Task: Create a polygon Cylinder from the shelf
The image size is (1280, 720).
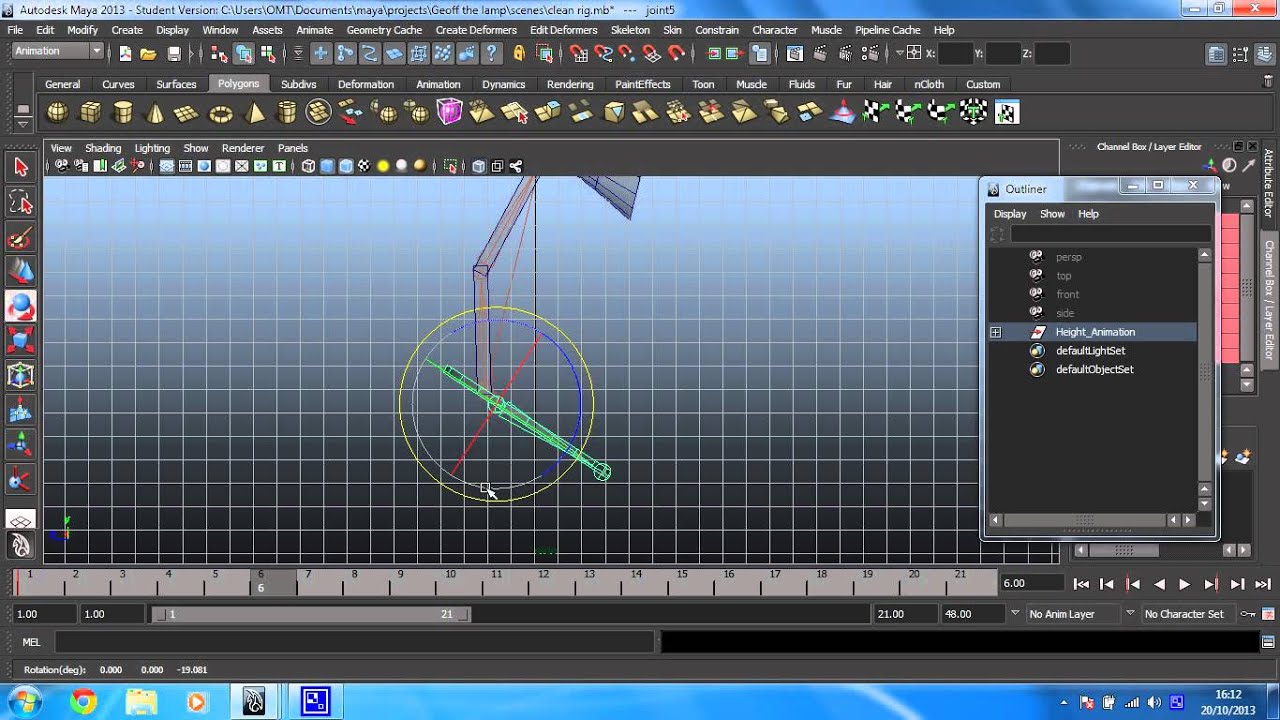Action: click(123, 112)
